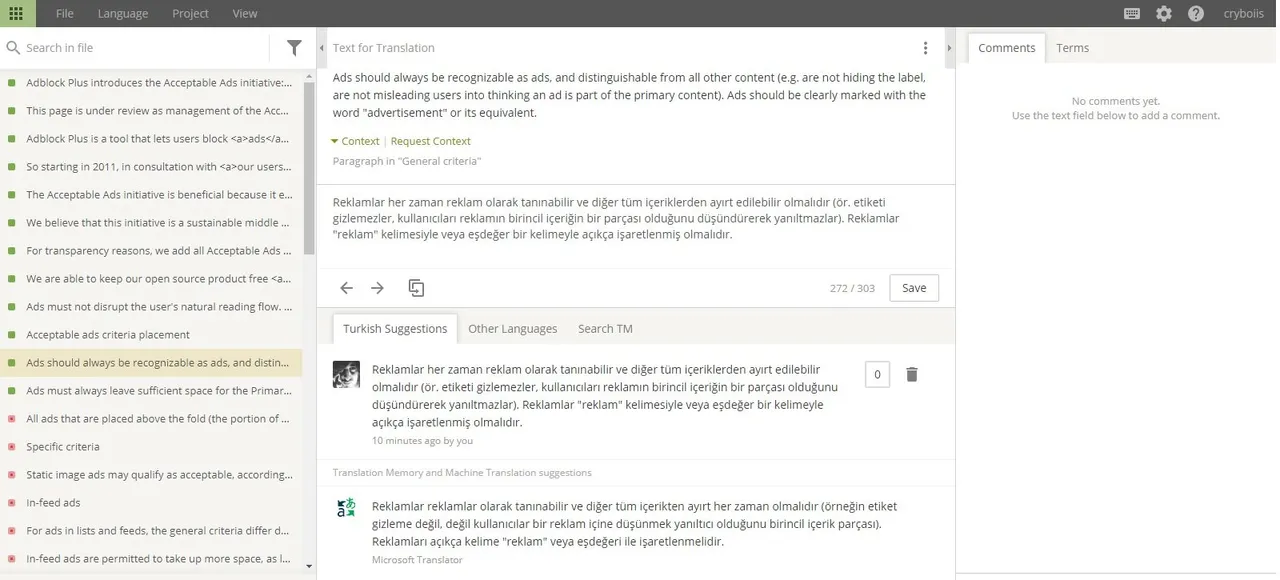
Task: Select string 'So starting in 2011, in consultation'
Action: pos(151,167)
